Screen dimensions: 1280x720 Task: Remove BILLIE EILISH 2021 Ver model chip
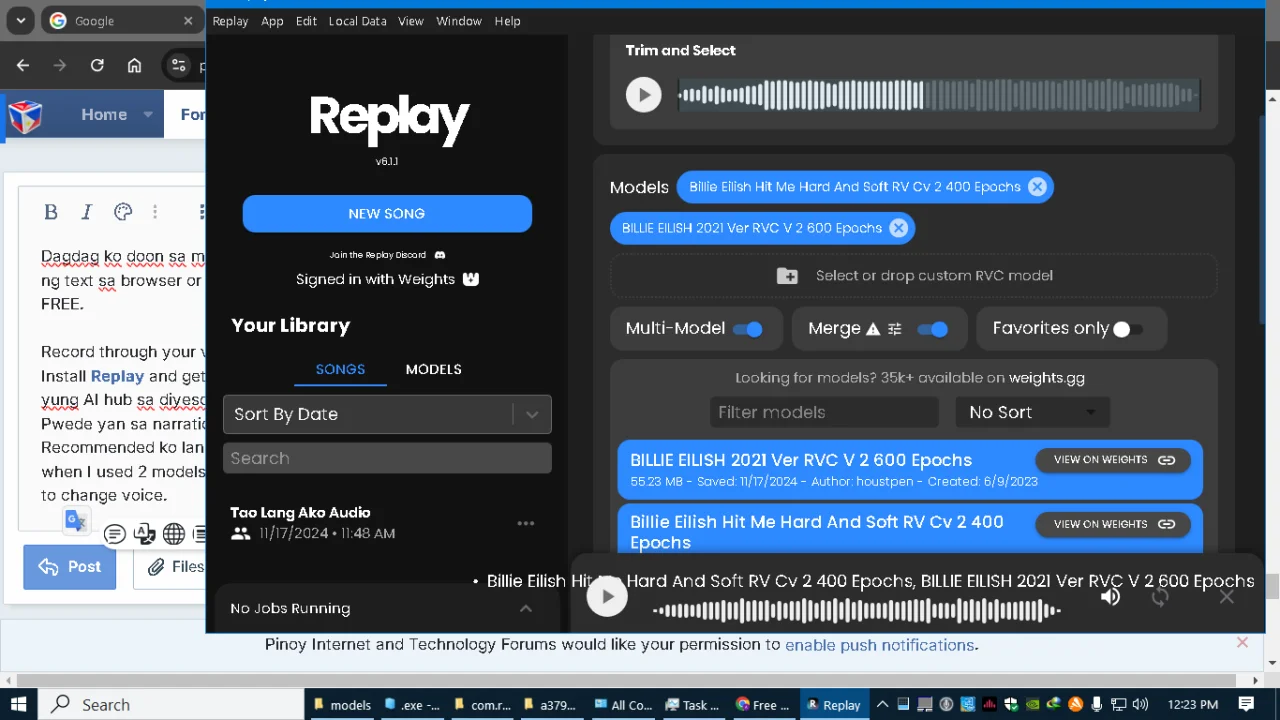pos(898,228)
